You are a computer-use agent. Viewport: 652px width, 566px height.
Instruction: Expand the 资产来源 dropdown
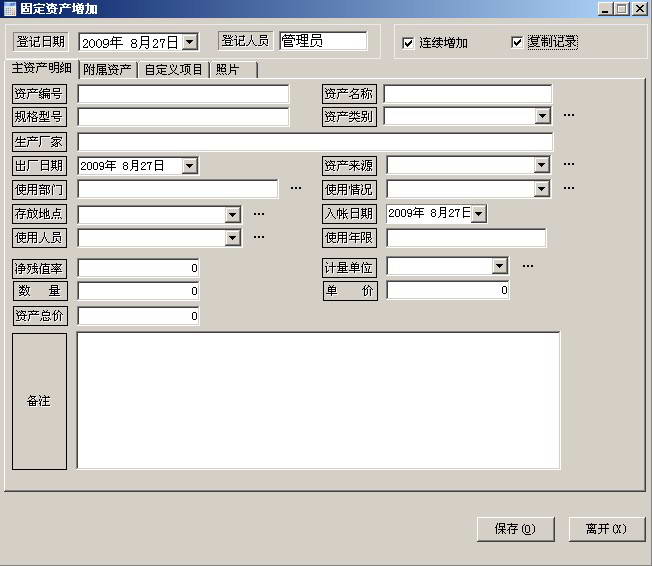point(541,165)
